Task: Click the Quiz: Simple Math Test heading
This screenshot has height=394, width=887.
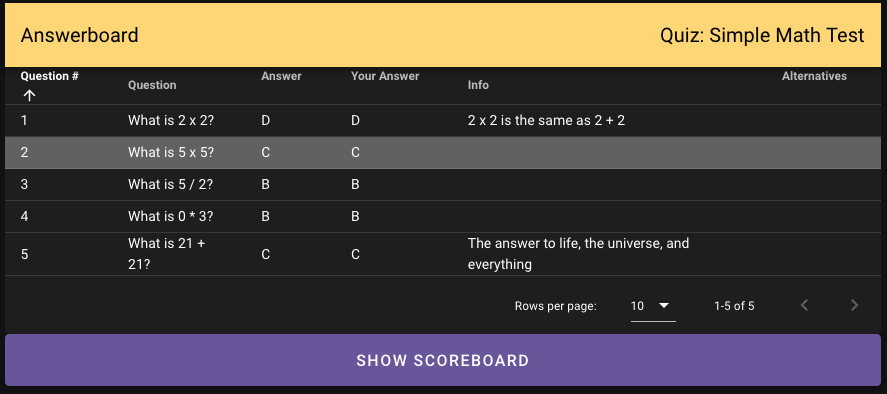Action: 762,35
